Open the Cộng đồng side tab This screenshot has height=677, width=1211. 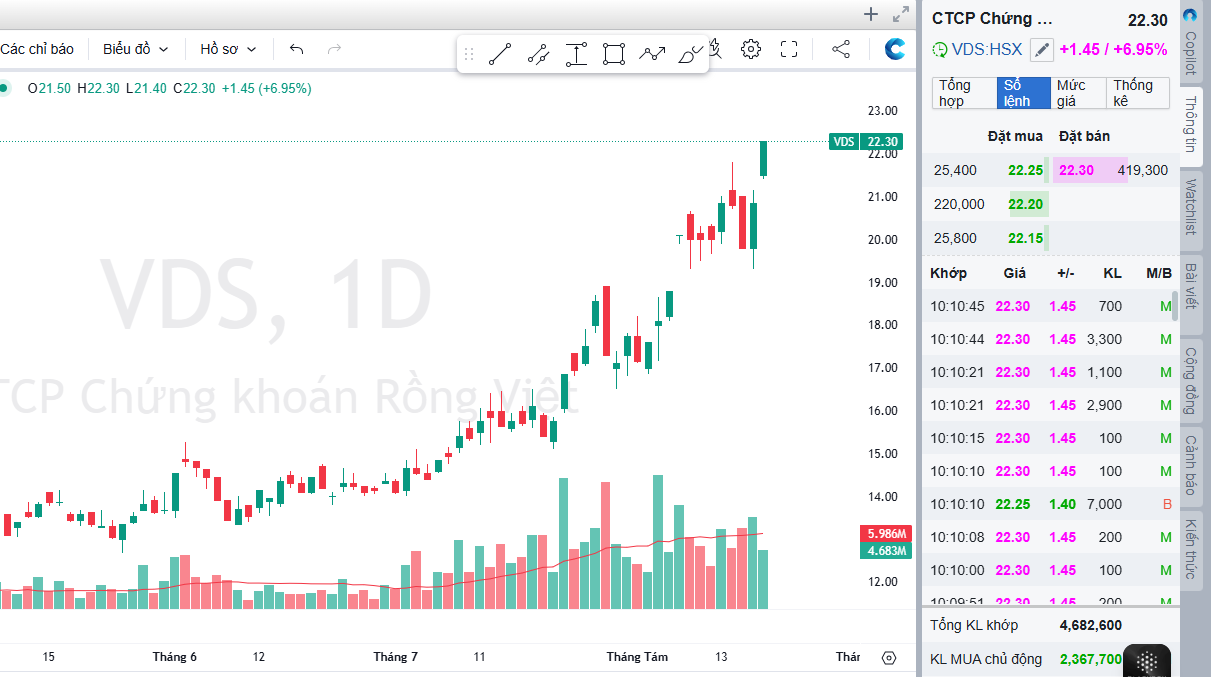tap(1190, 380)
